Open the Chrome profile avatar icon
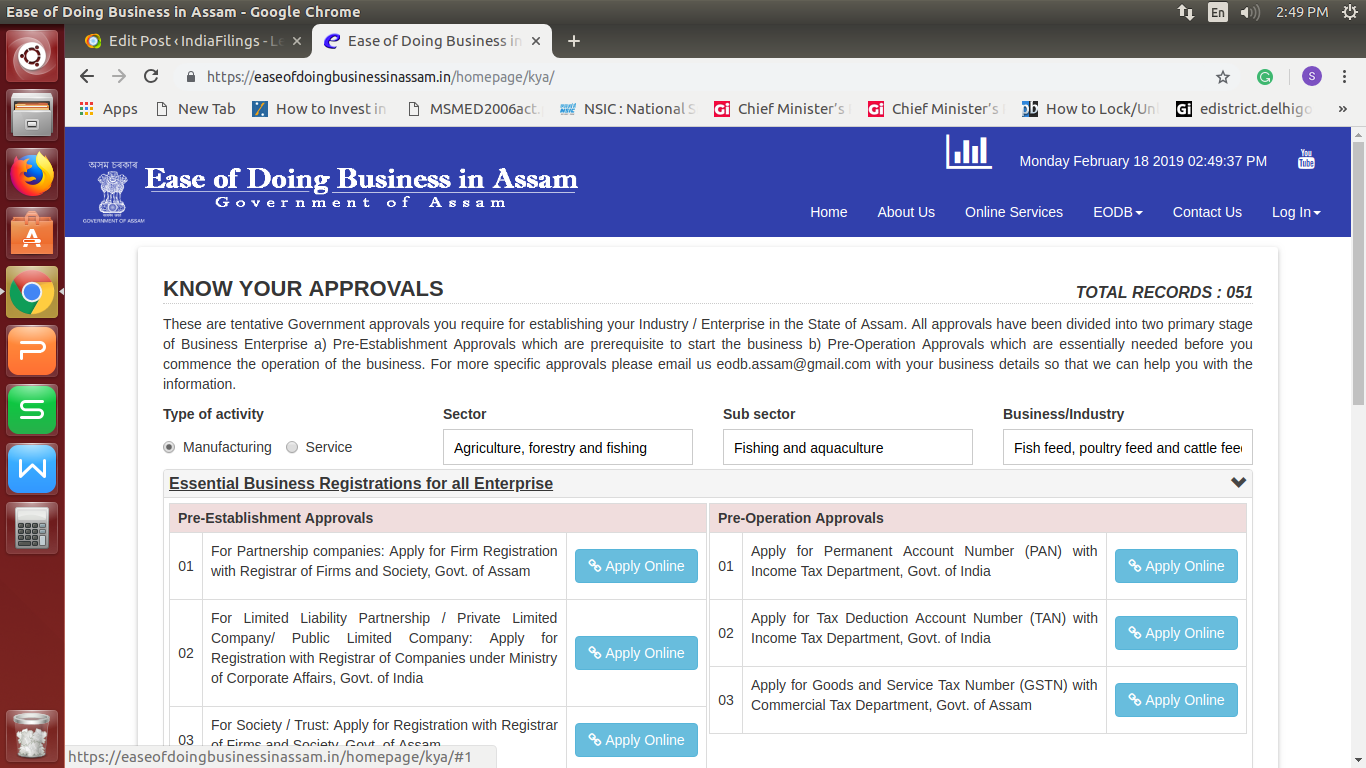The height and width of the screenshot is (768, 1366). 1309,76
